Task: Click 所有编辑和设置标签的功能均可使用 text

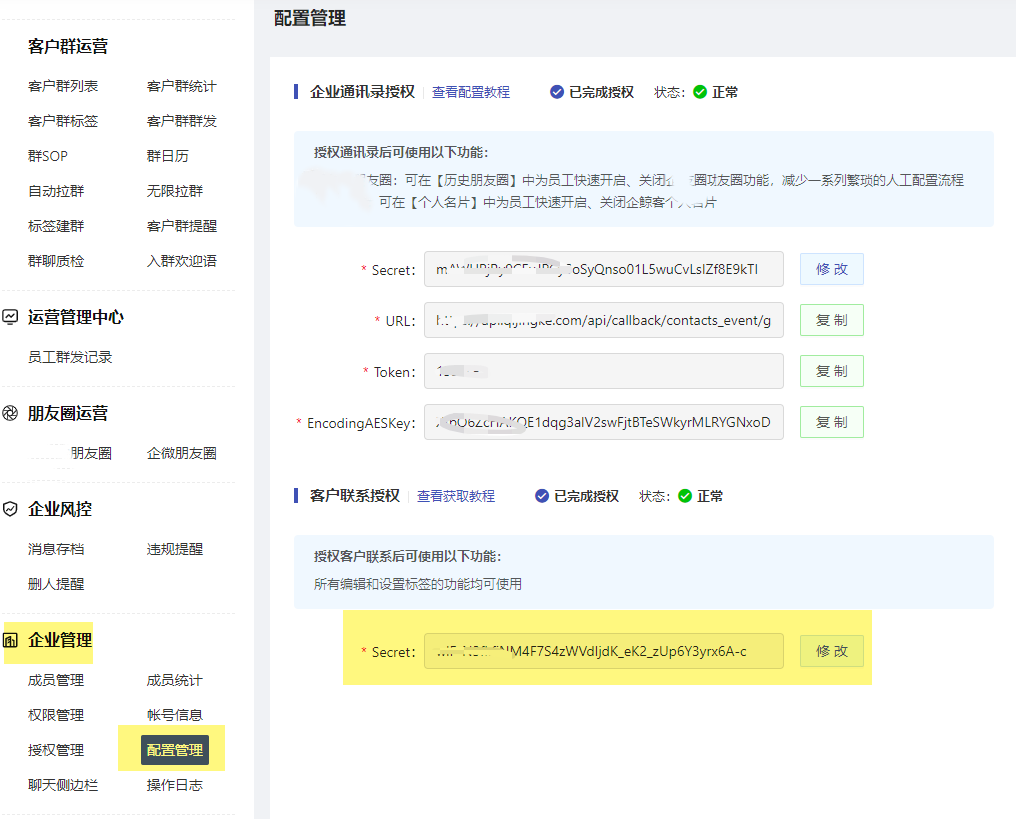Action: [x=418, y=584]
